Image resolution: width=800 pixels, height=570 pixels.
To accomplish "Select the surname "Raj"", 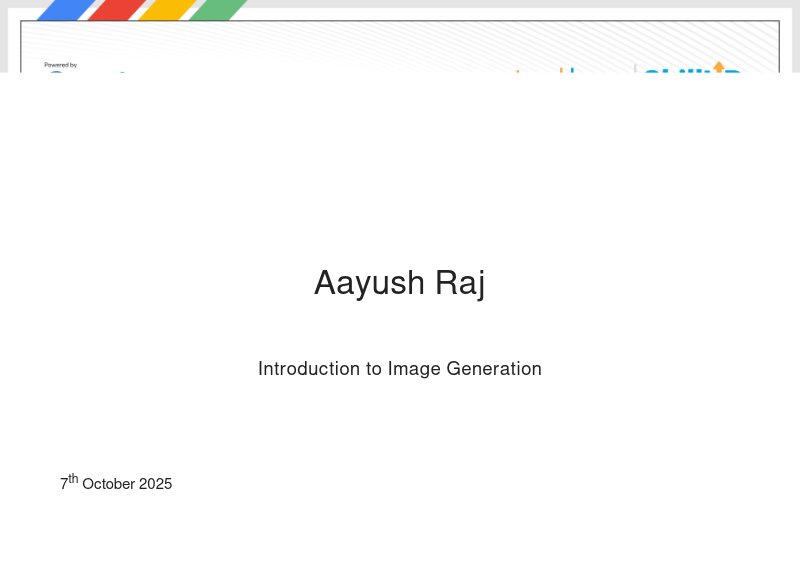I will (460, 283).
